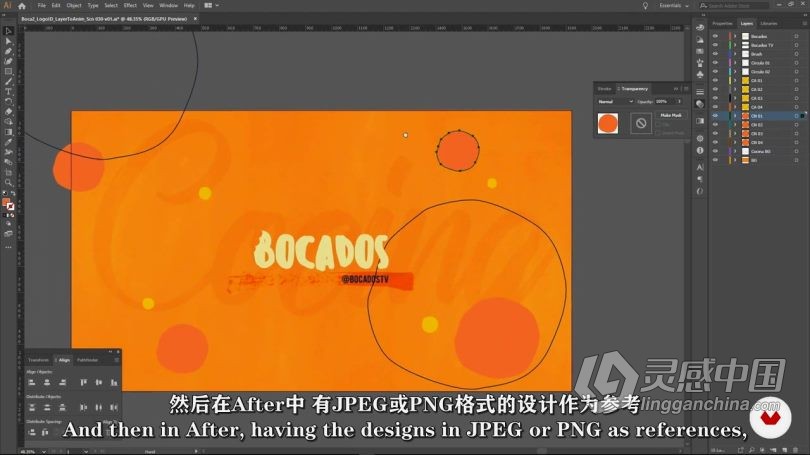810x455 pixels.
Task: Expand the CN 01 layer contents
Action: click(x=735, y=116)
